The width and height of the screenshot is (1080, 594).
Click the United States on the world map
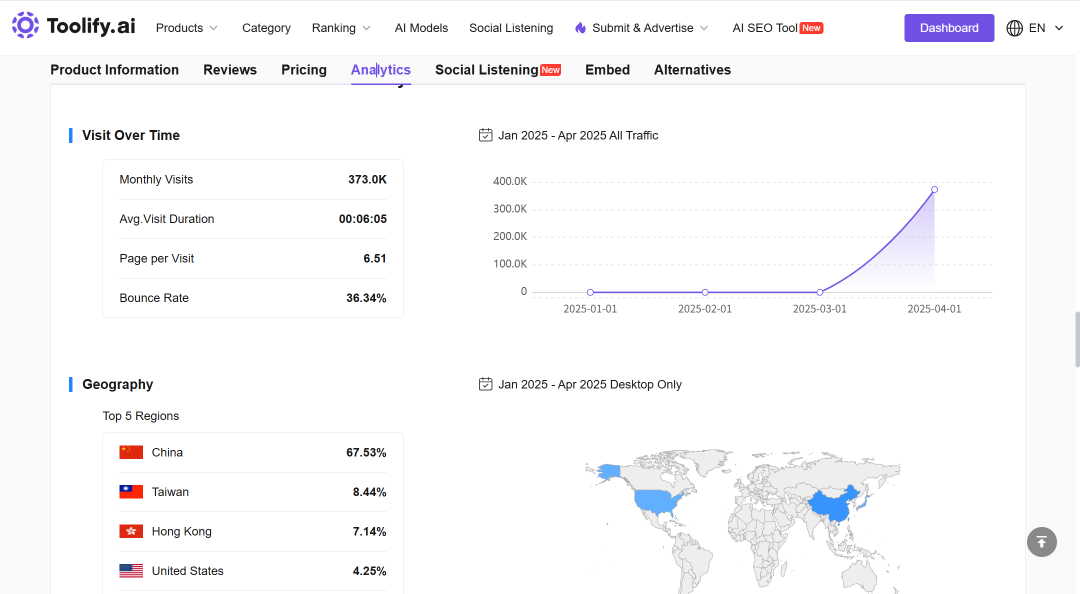(658, 501)
